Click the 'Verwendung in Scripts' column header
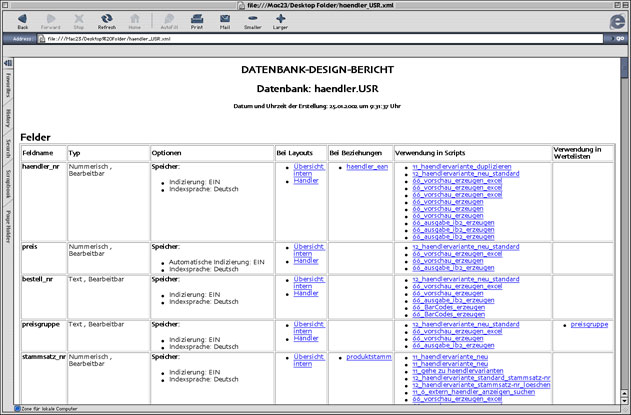The image size is (631, 415). pos(430,153)
